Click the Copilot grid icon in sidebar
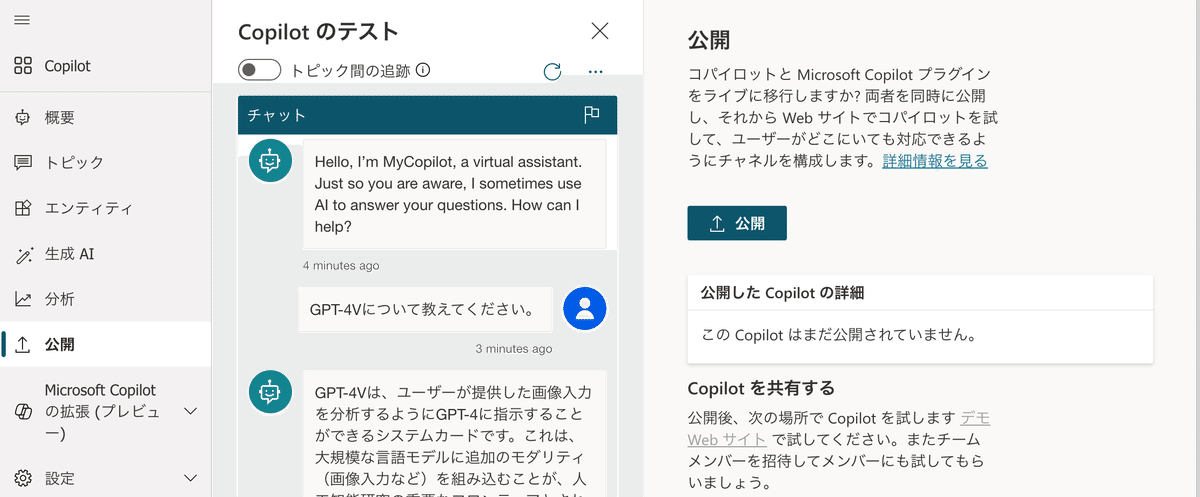Screen dimensions: 1200x497 click(23, 66)
